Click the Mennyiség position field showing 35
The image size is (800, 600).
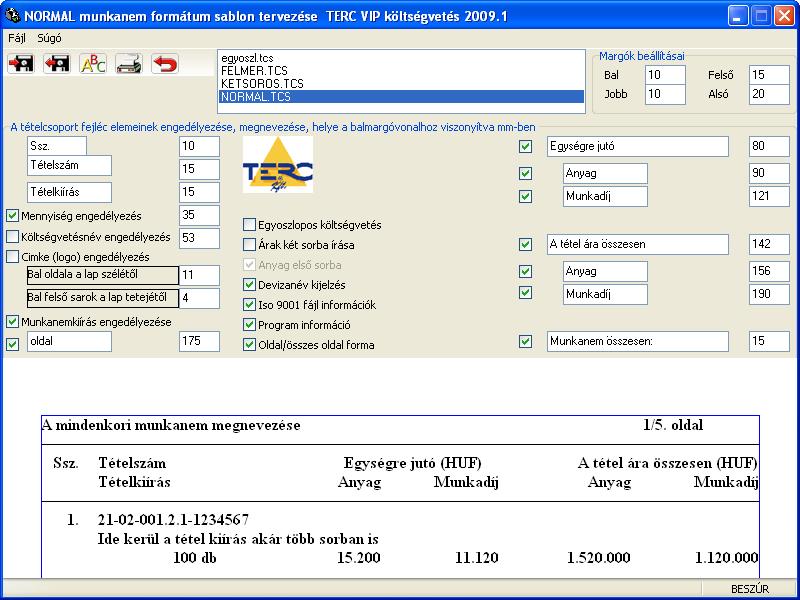199,215
